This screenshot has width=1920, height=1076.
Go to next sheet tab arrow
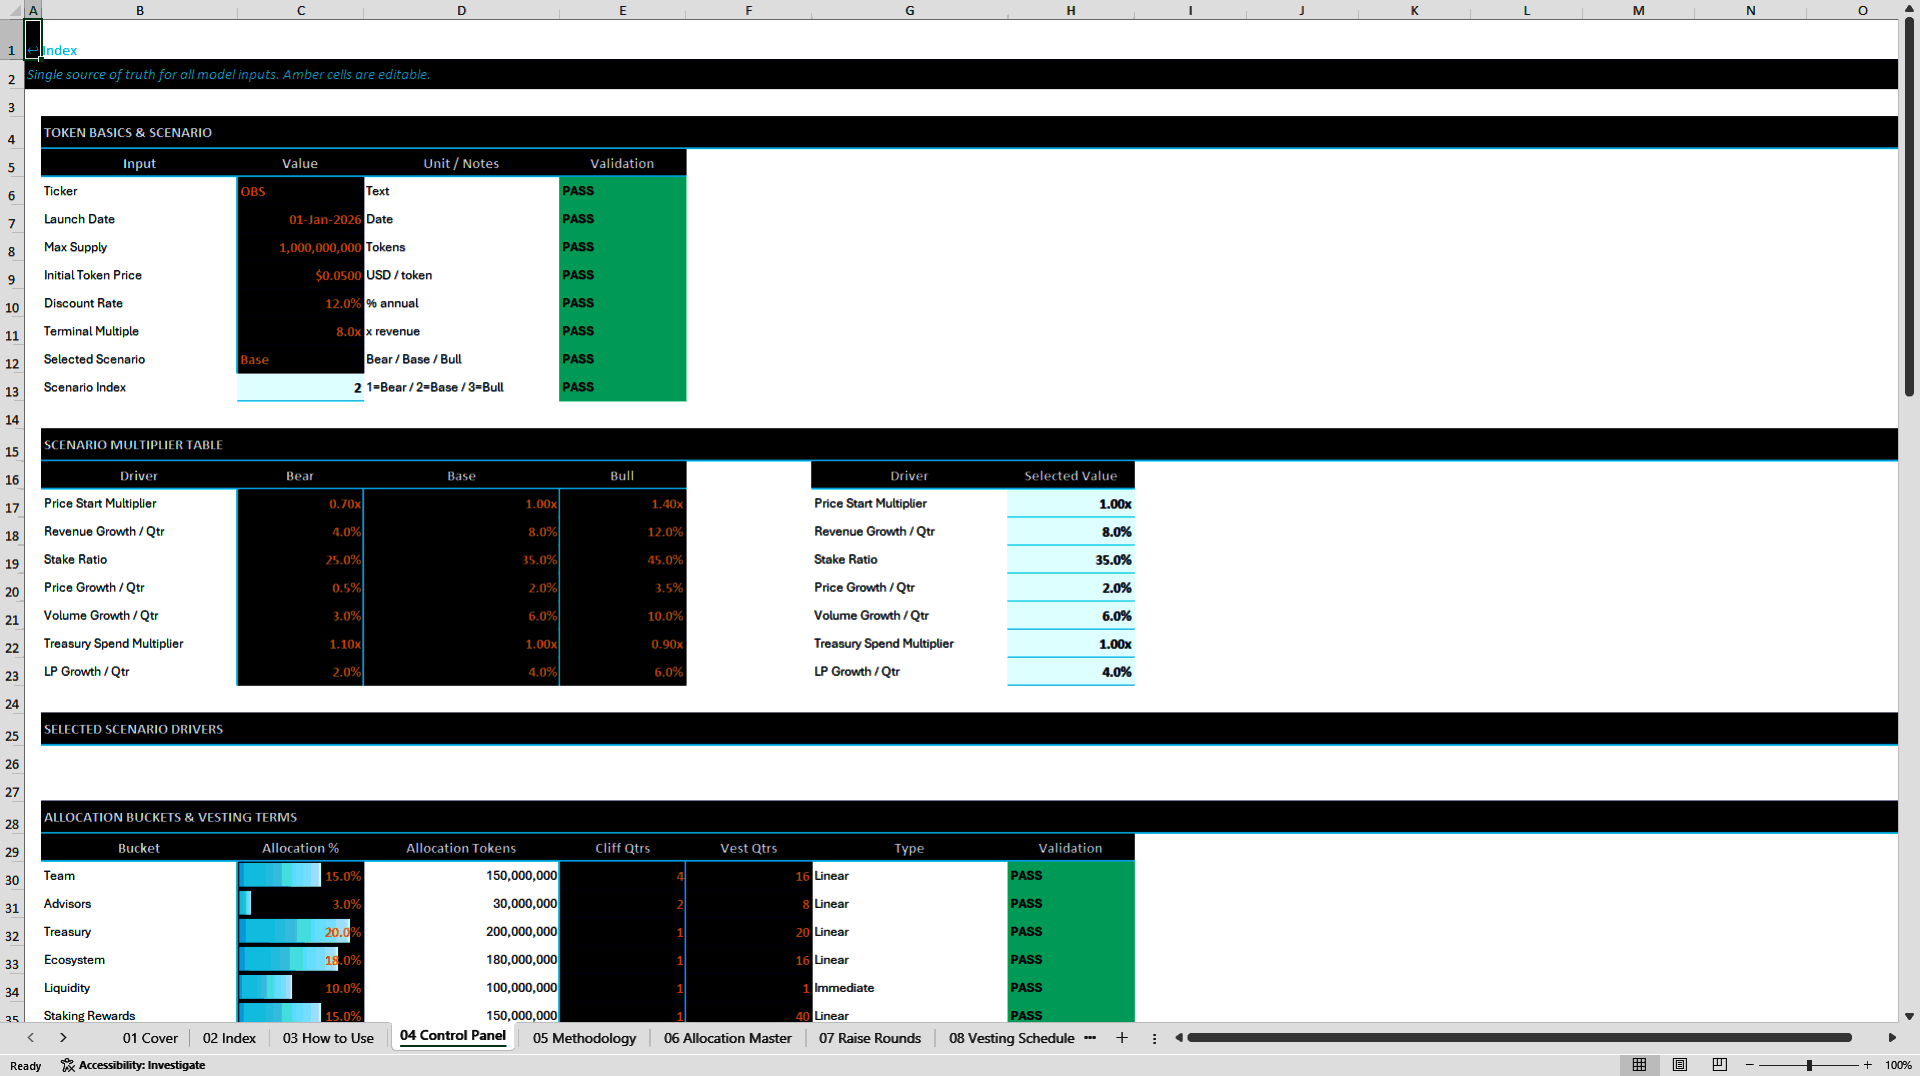pyautogui.click(x=63, y=1038)
